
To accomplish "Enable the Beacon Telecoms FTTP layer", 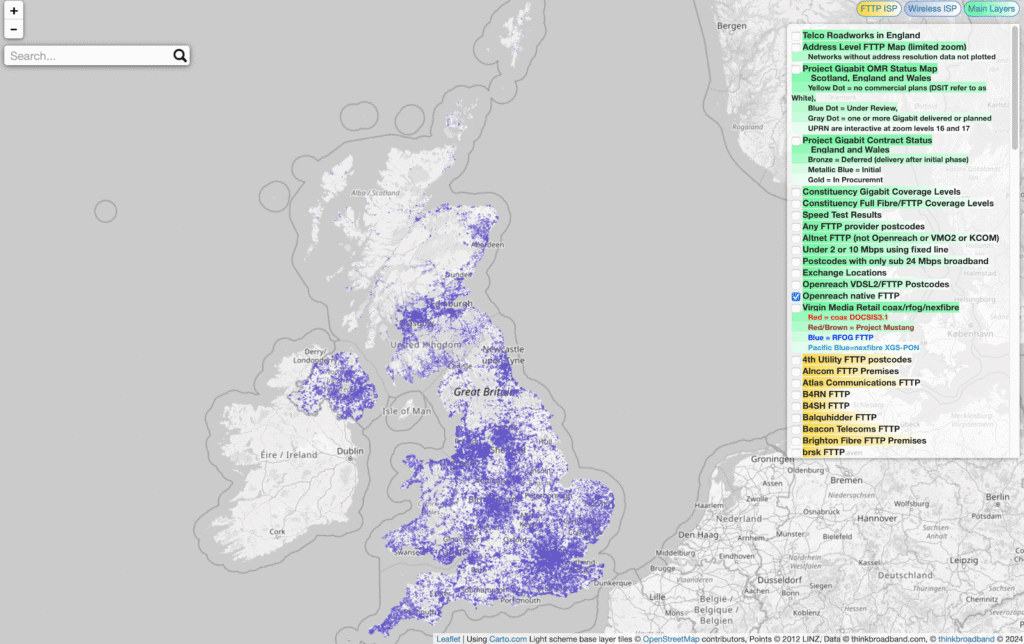I will (x=796, y=429).
